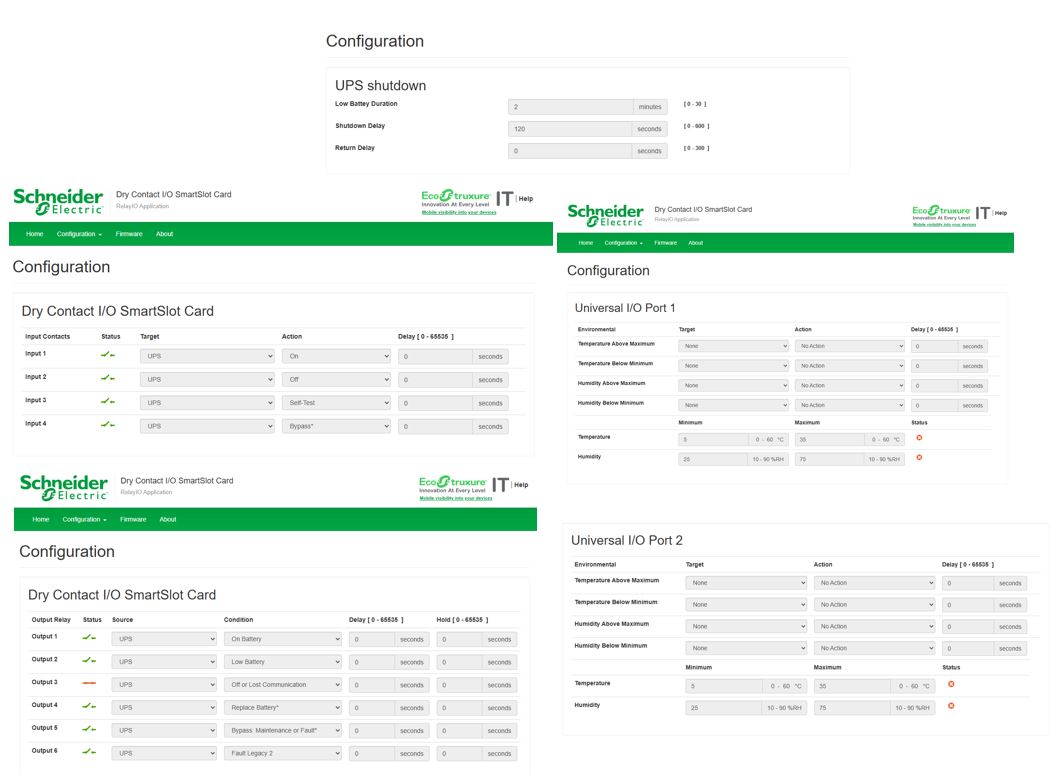Open Home in Input Contacts page navbar

(x=34, y=234)
